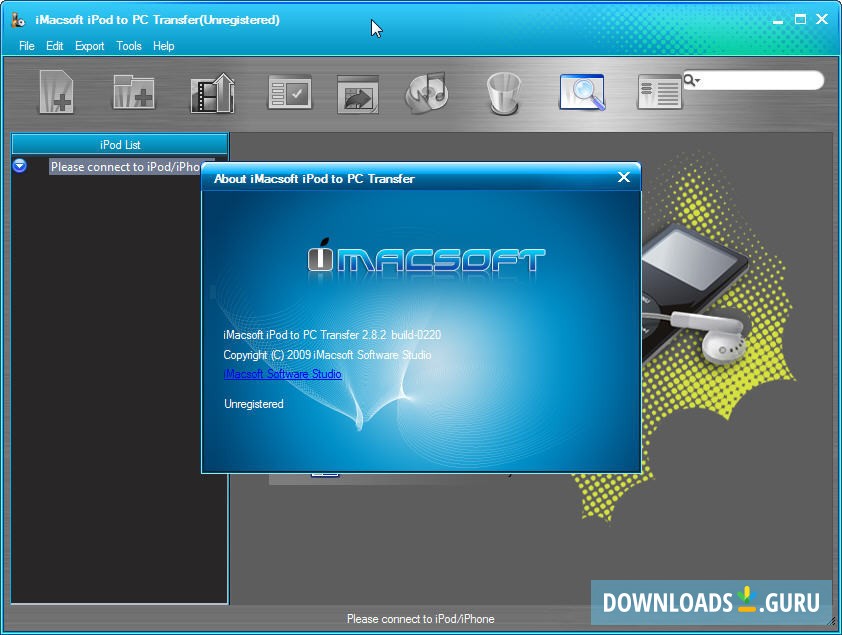Collapse the blue arrow in iPod list
The height and width of the screenshot is (635, 842).
(x=19, y=165)
